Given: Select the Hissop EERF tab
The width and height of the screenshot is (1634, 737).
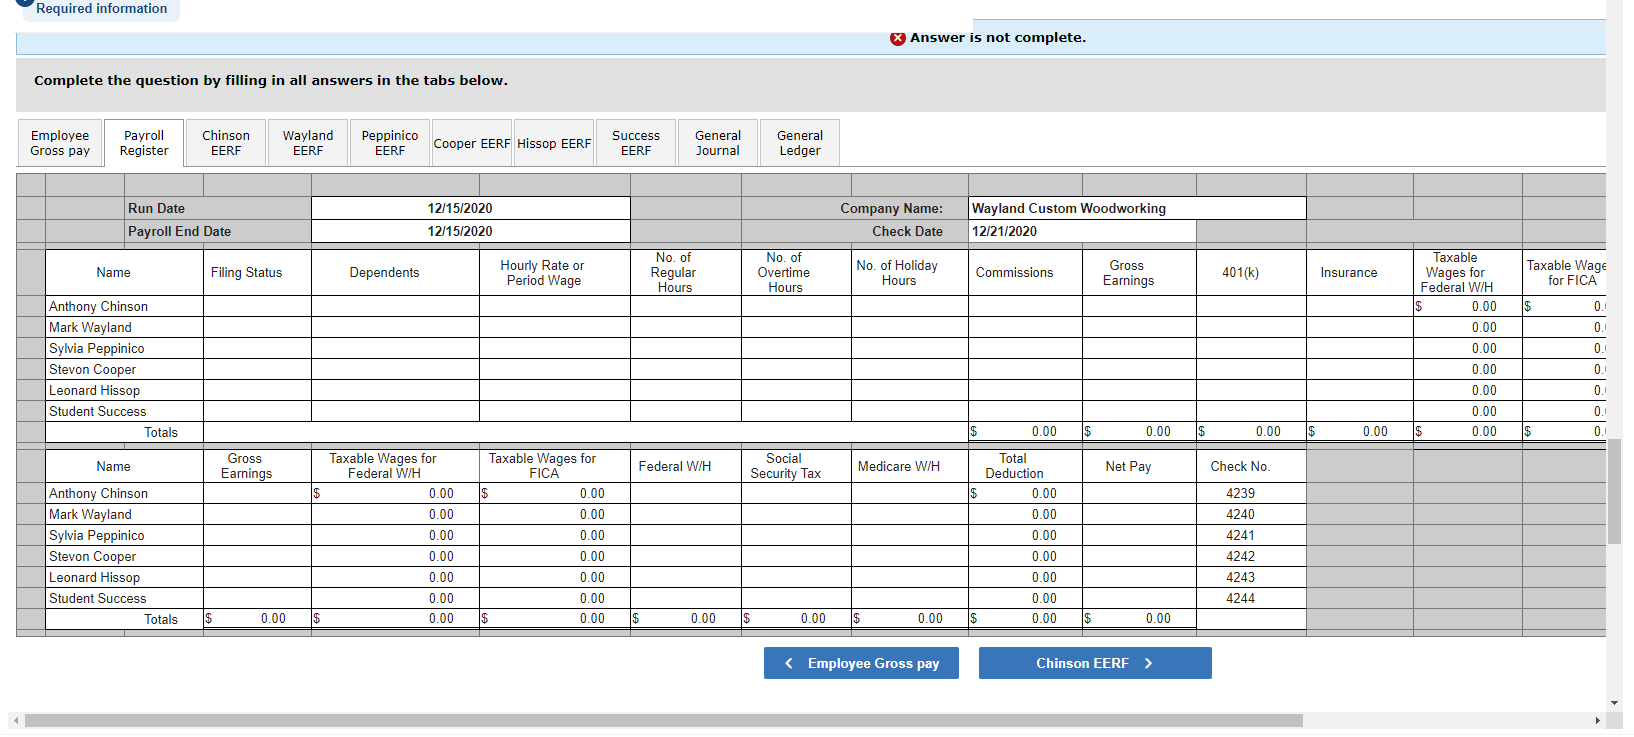Looking at the screenshot, I should point(554,143).
